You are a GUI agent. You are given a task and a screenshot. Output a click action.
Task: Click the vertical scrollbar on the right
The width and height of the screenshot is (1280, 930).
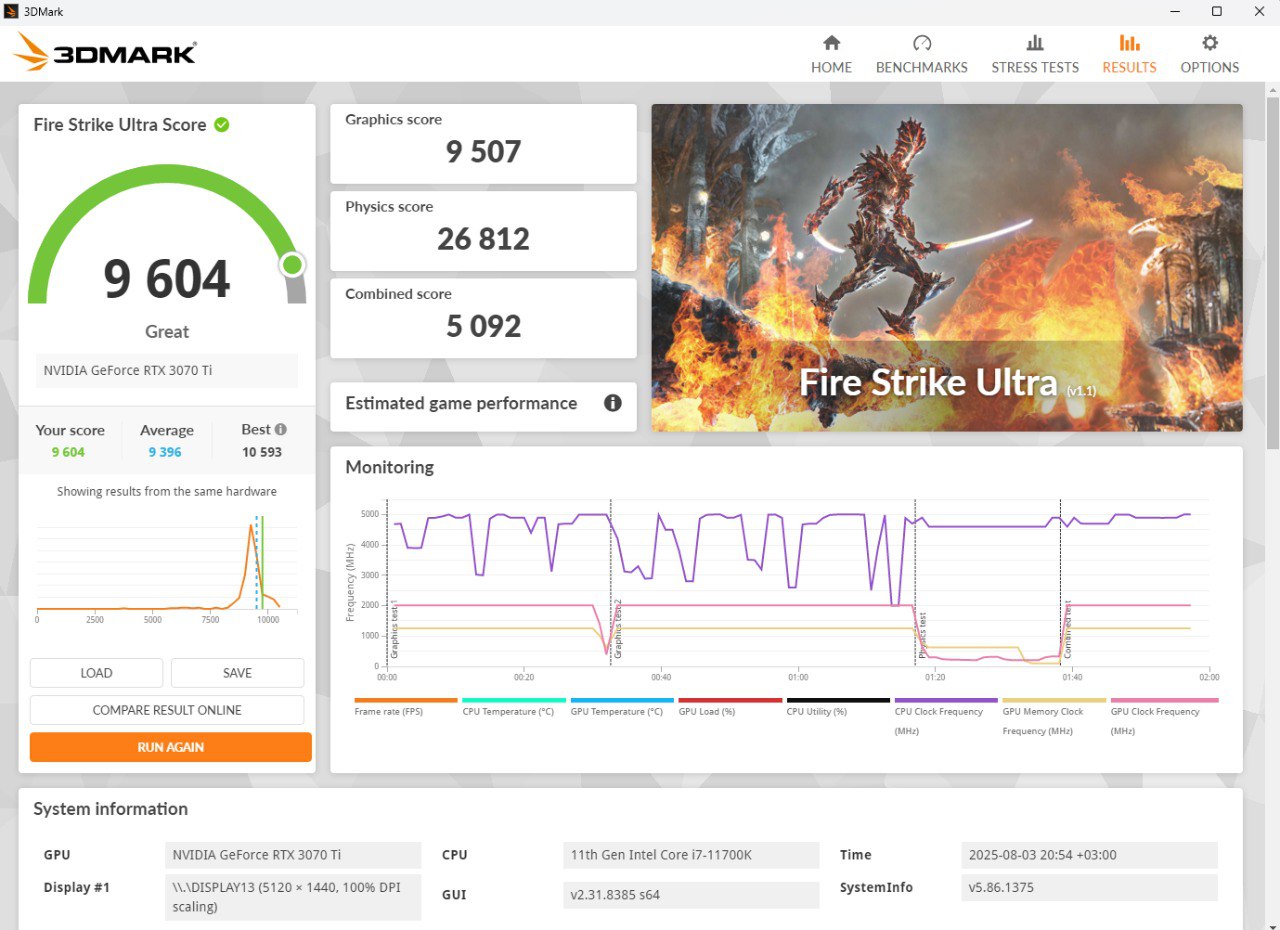[x=1272, y=272]
